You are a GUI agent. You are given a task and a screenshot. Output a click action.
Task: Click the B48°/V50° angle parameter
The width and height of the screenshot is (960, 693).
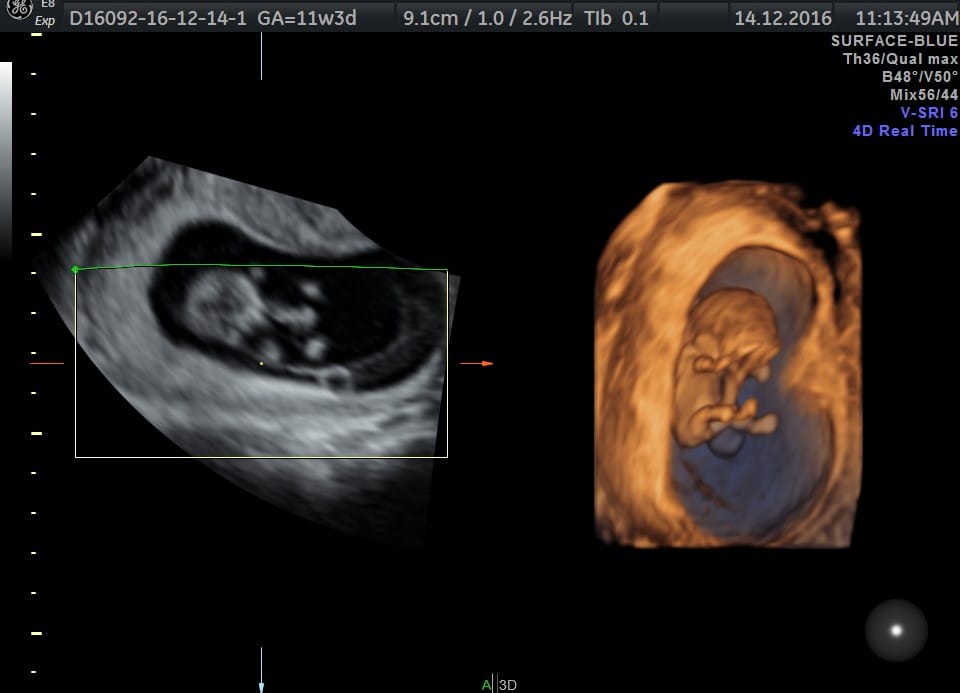pos(919,77)
